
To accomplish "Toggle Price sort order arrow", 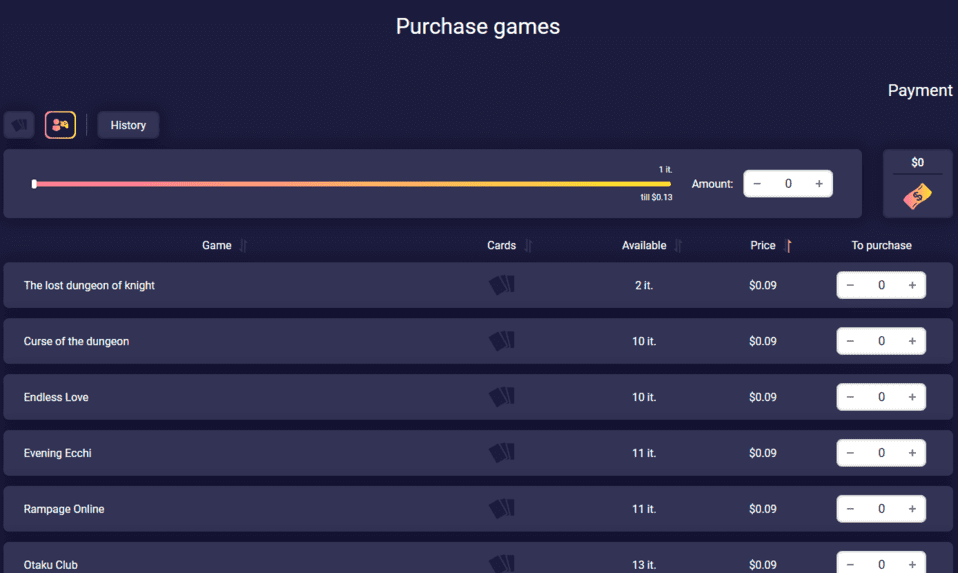I will pyautogui.click(x=788, y=246).
